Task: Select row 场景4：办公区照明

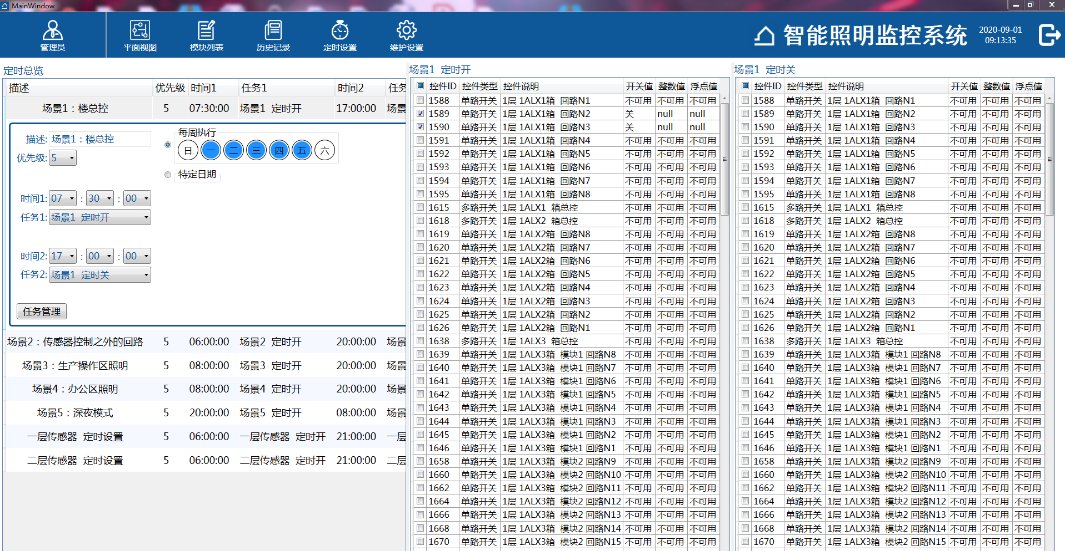Action: tap(206, 389)
